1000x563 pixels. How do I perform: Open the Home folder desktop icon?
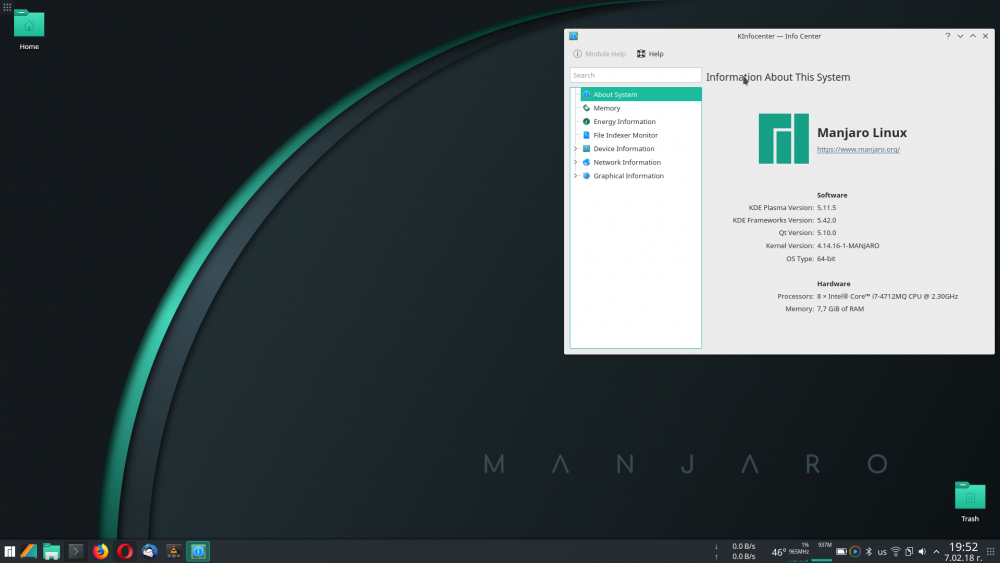[x=29, y=29]
